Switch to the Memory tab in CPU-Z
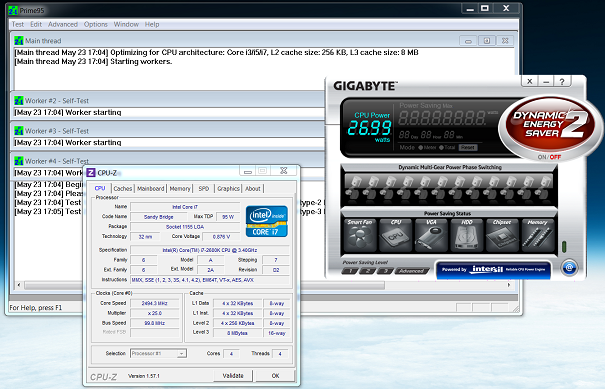This screenshot has width=605, height=389. (x=180, y=188)
